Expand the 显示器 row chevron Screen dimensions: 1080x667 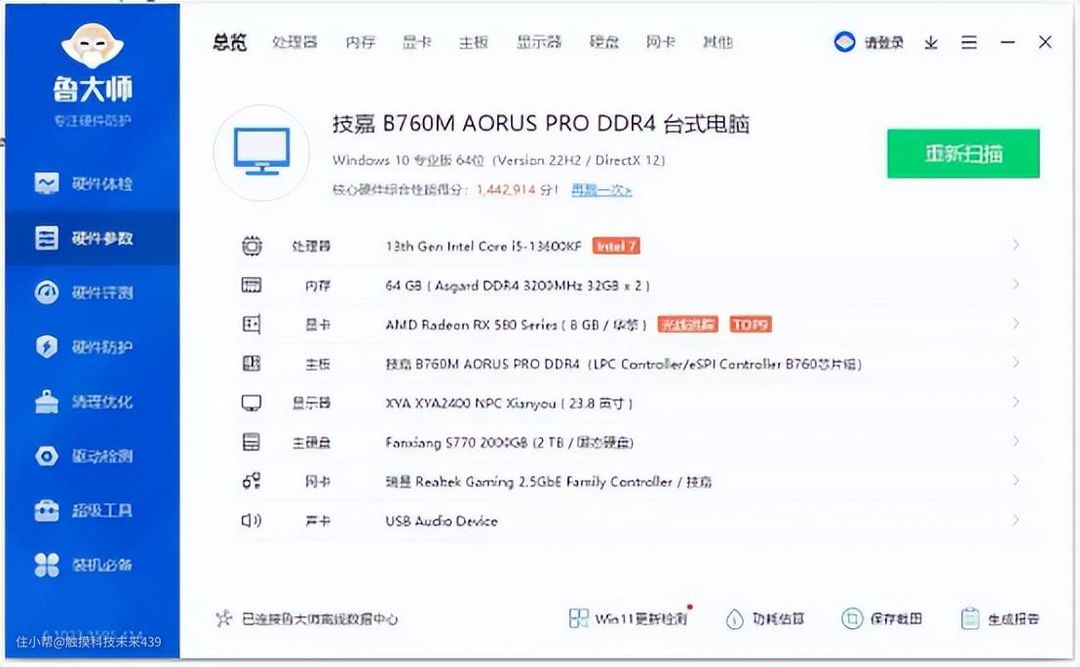coord(1015,402)
